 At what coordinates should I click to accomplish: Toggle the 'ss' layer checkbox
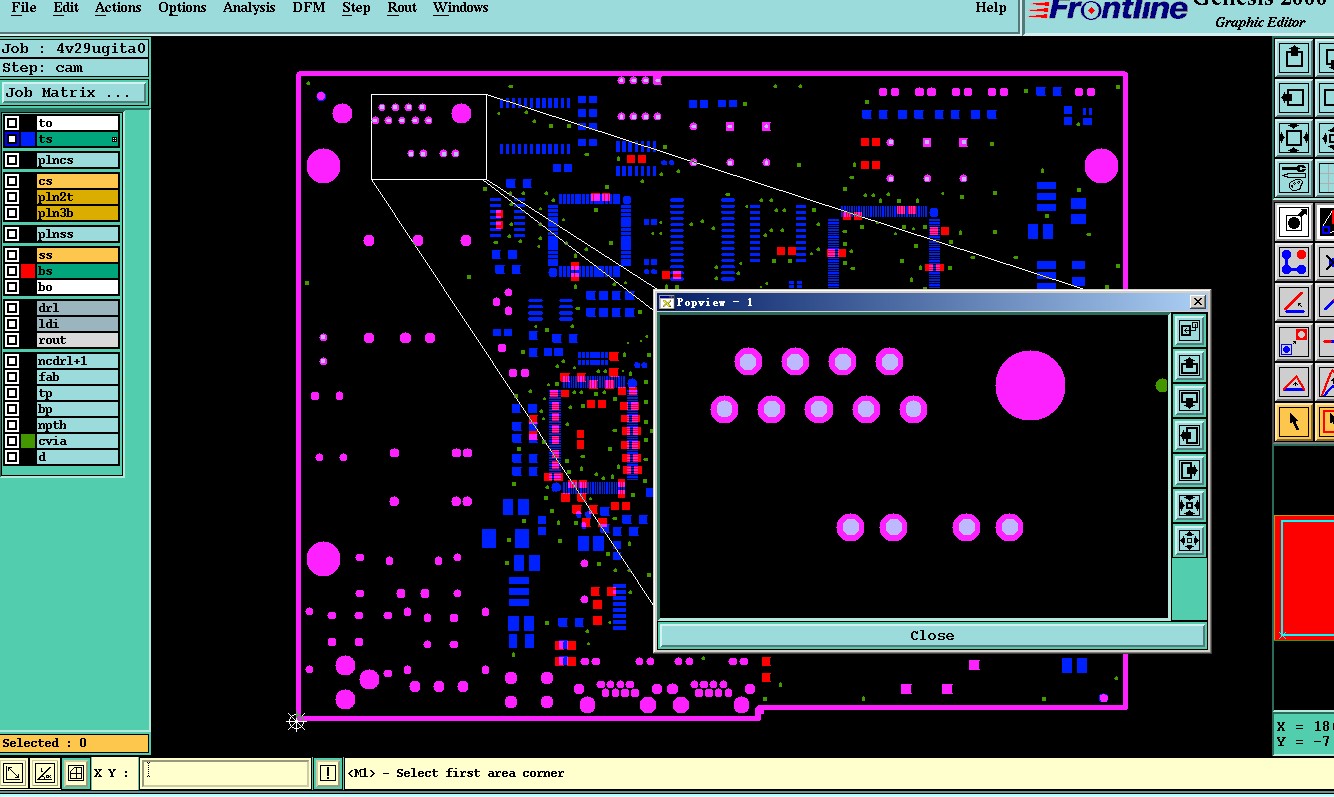pos(12,256)
